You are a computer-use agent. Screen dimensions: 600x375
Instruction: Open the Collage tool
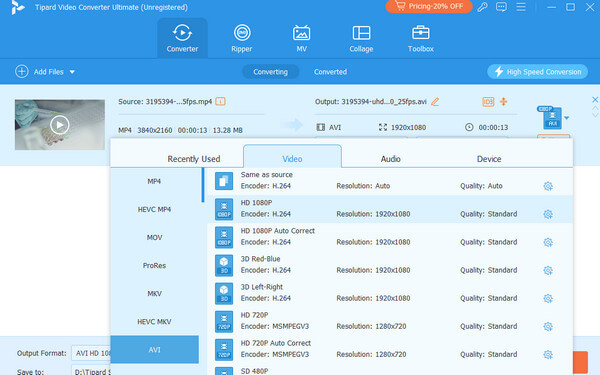click(x=361, y=38)
